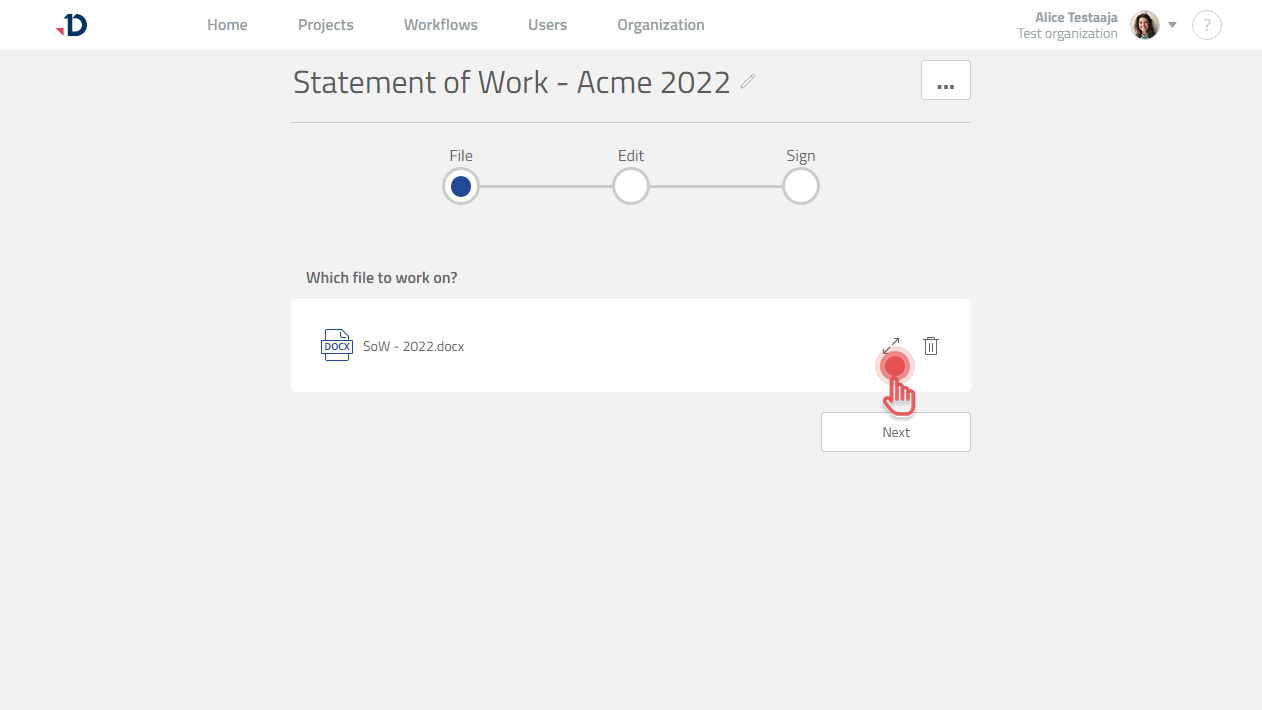This screenshot has height=710, width=1262.
Task: Open the expand preview icon for the file
Action: [892, 345]
